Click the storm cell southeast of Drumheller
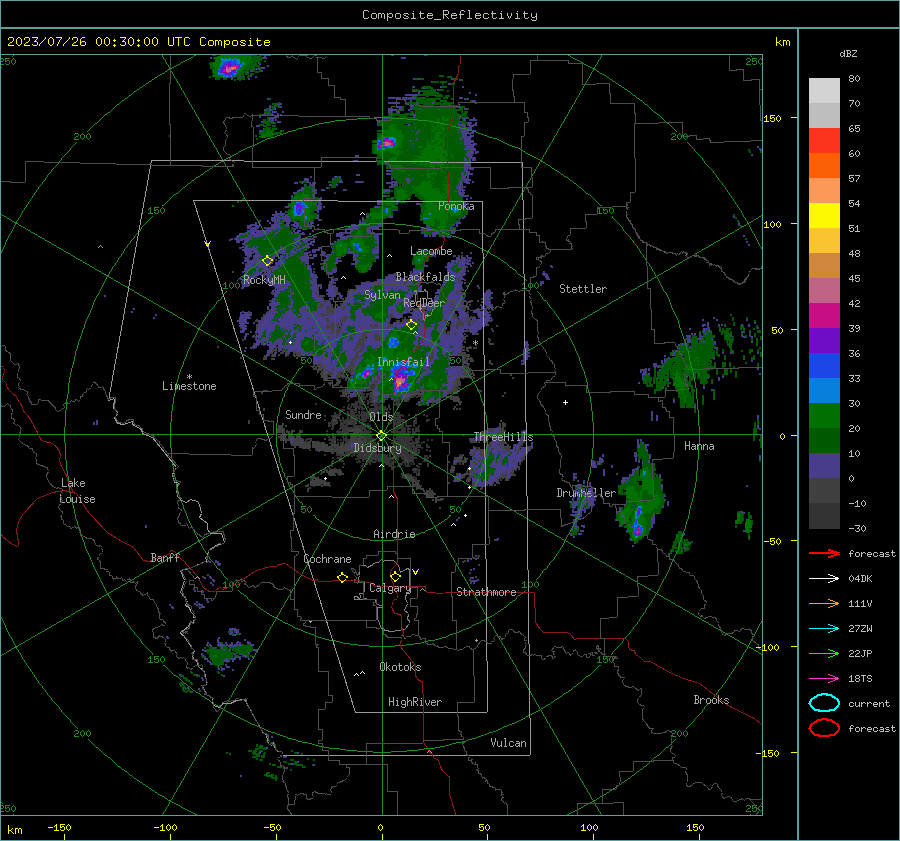 [638, 520]
